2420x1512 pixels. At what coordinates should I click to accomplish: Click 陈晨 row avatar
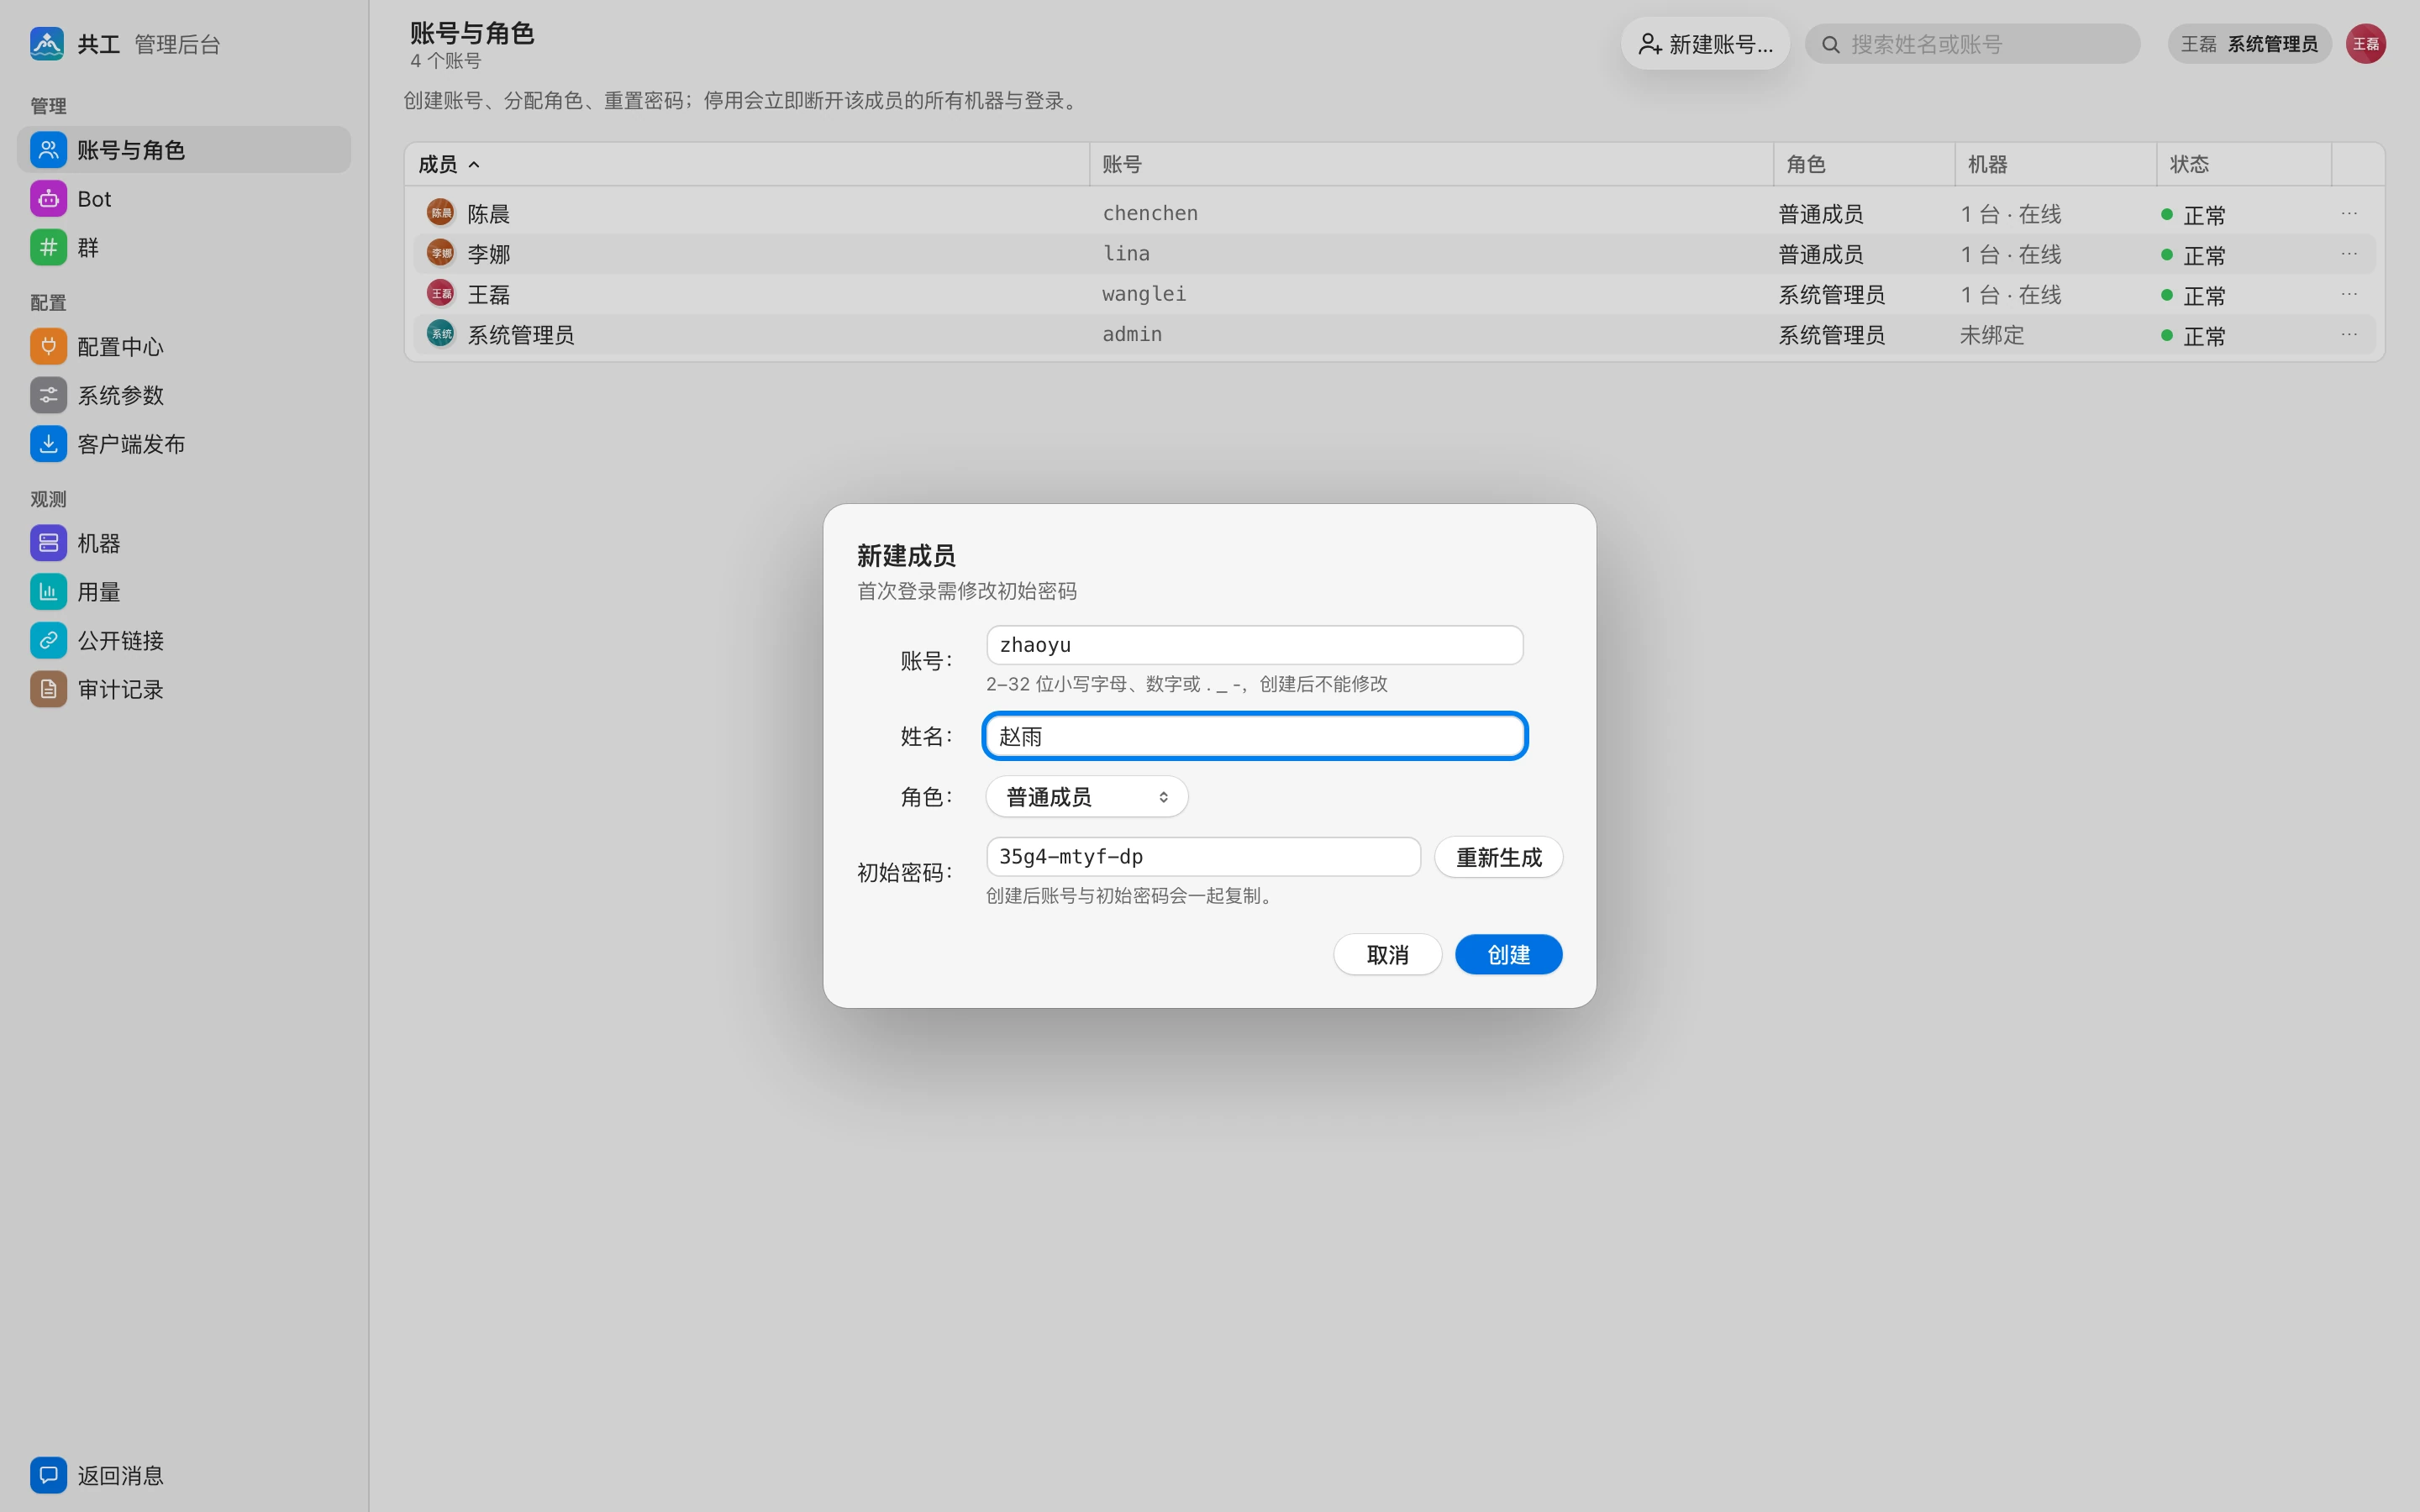click(x=440, y=213)
